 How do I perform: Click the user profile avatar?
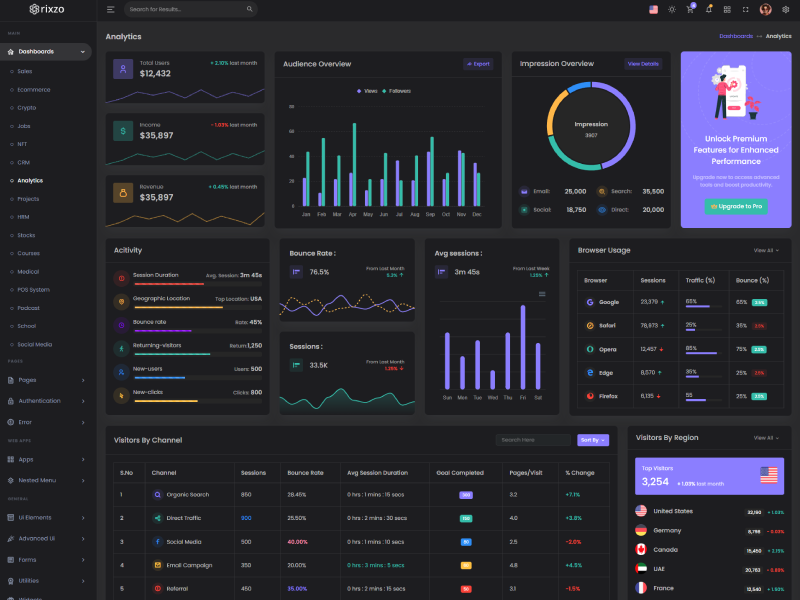coord(765,9)
